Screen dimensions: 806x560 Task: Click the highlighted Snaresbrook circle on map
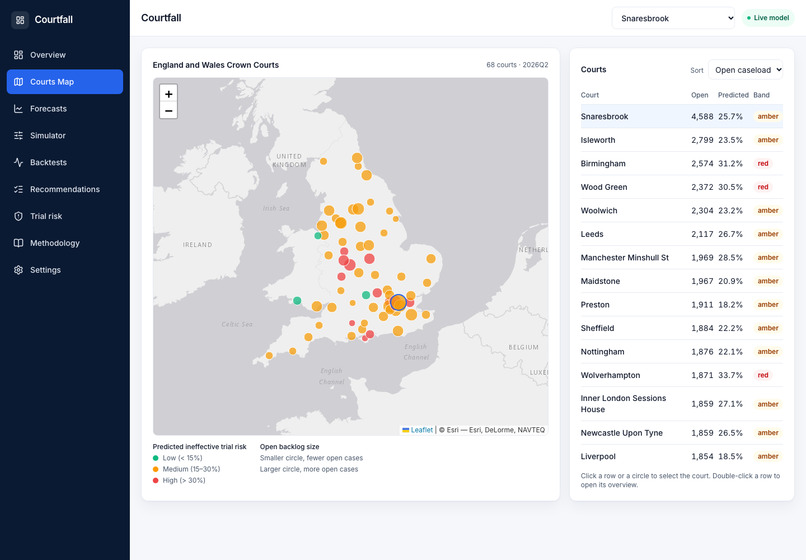[x=398, y=302]
